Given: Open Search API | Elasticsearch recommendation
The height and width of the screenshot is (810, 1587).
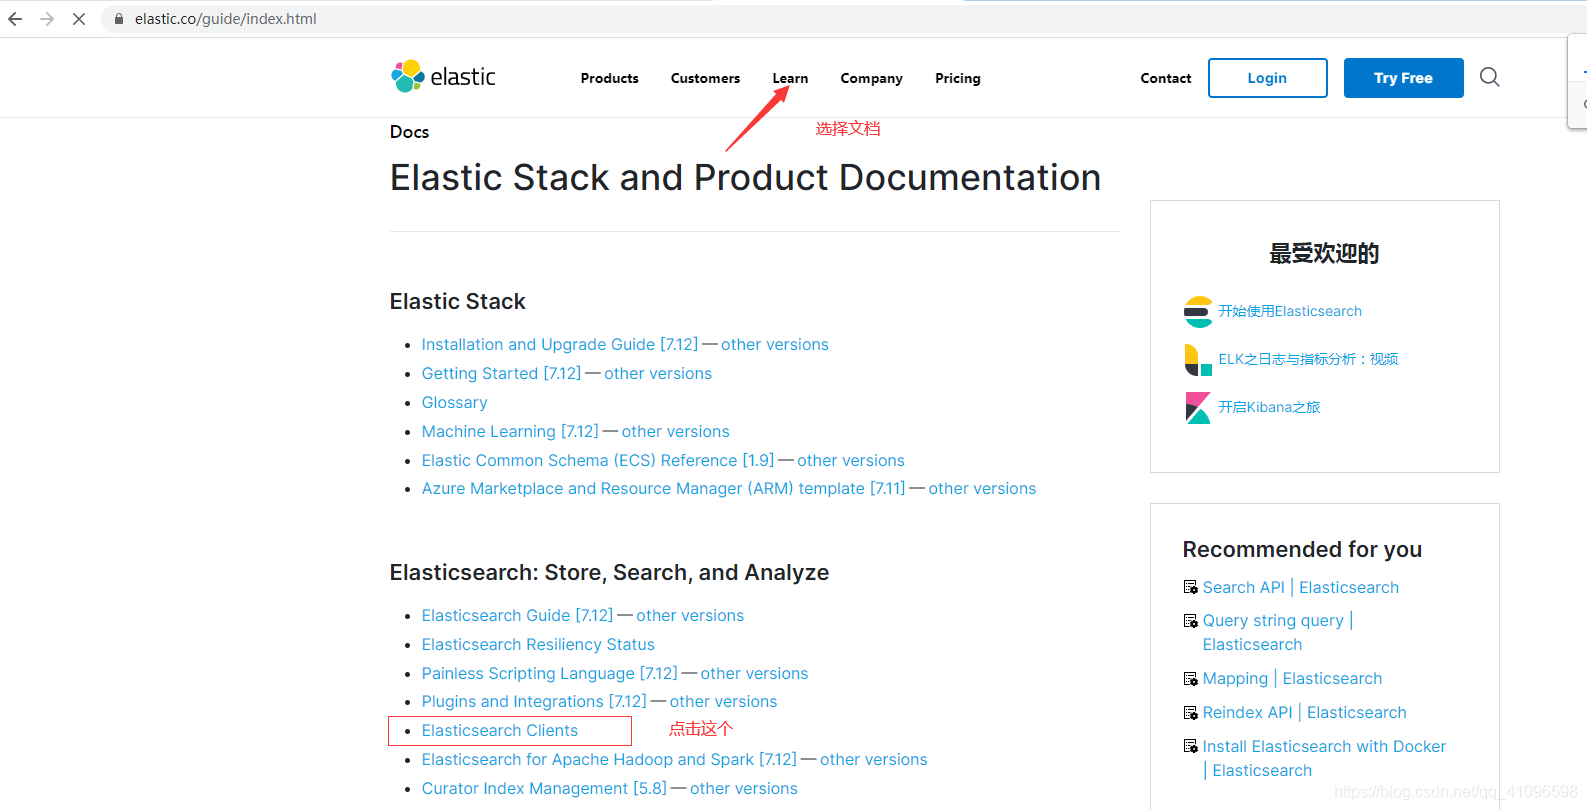Looking at the screenshot, I should (x=1300, y=587).
